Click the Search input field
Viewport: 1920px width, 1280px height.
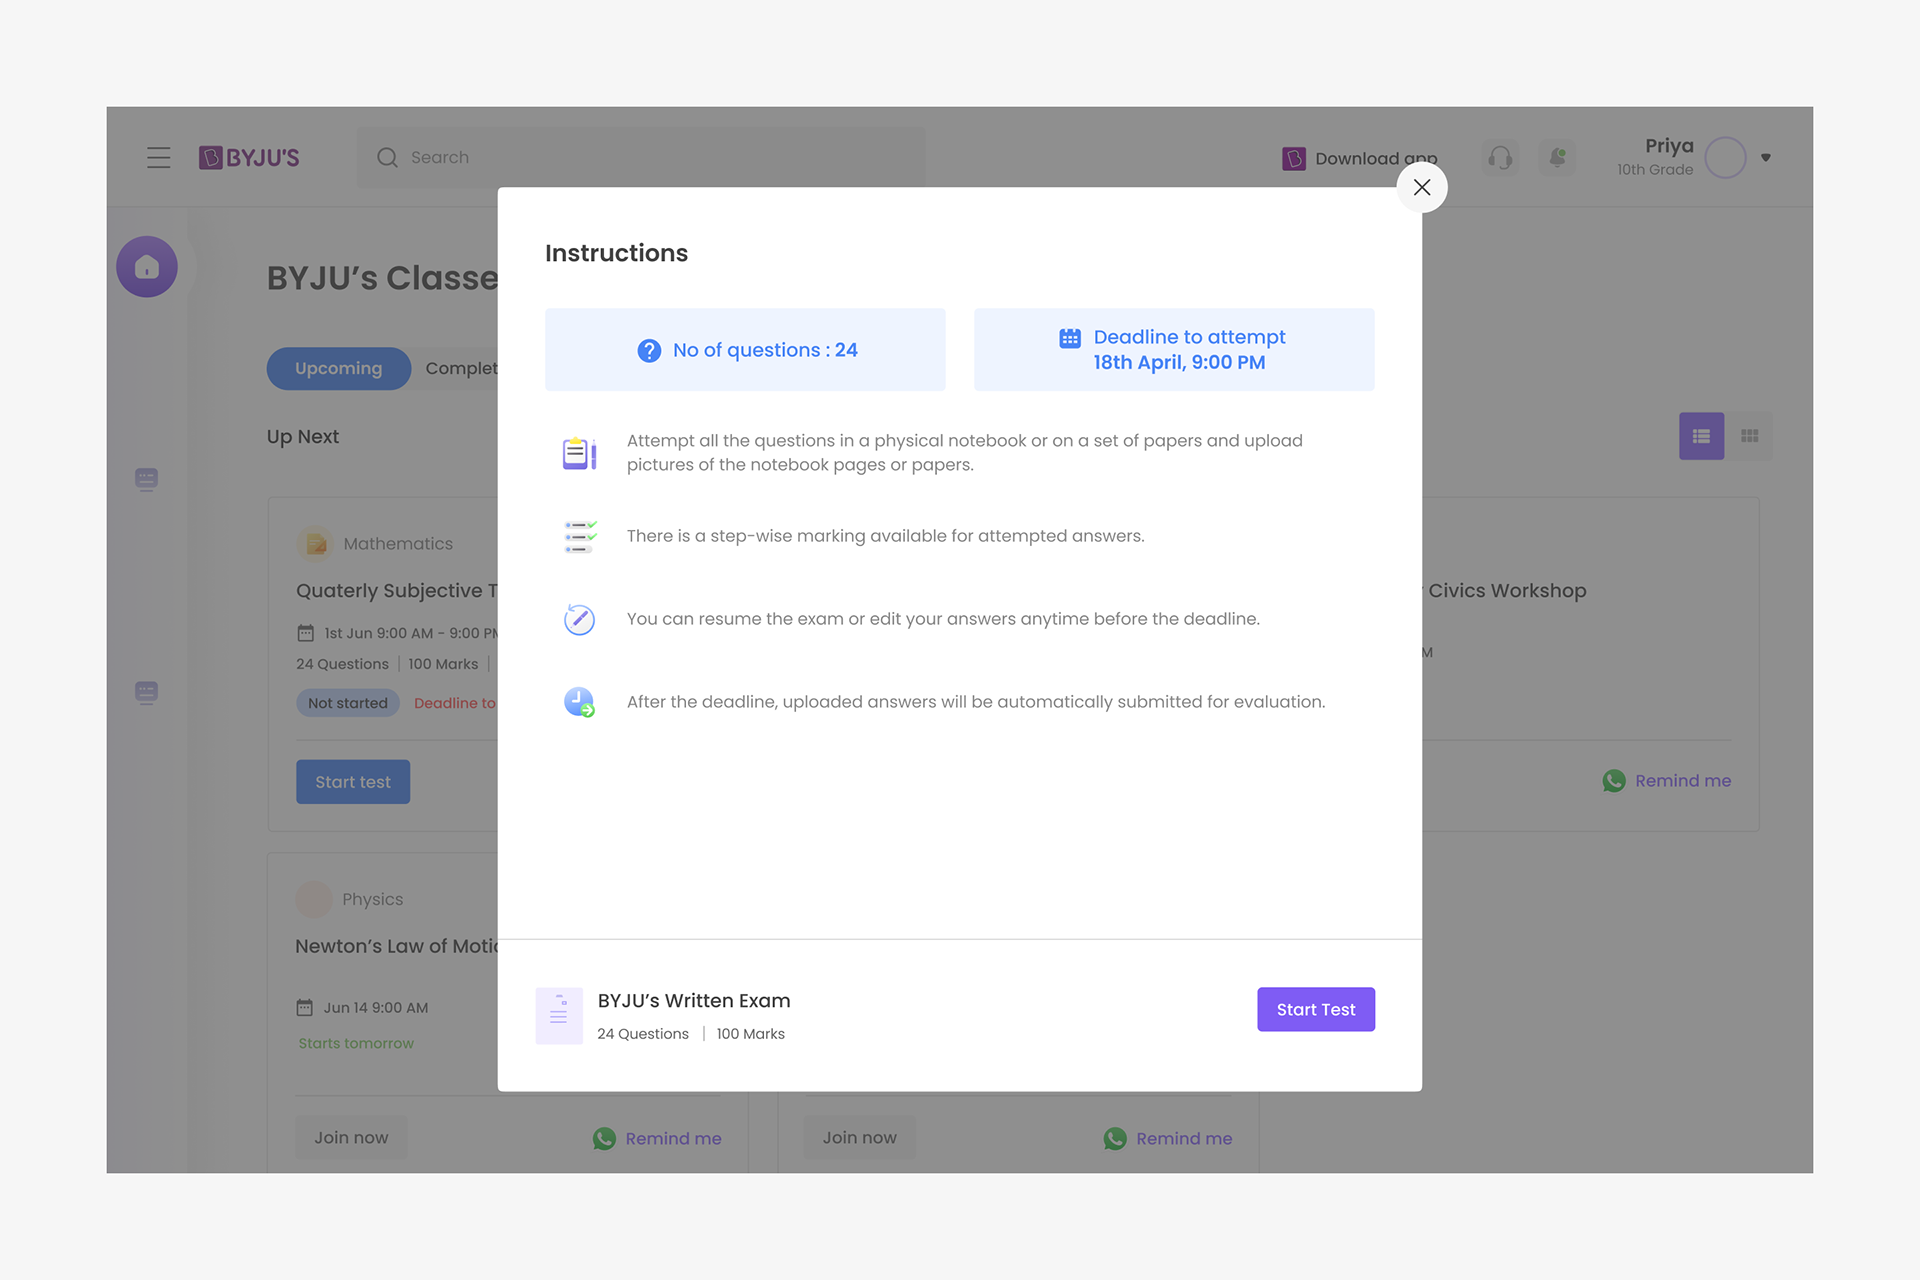(641, 157)
